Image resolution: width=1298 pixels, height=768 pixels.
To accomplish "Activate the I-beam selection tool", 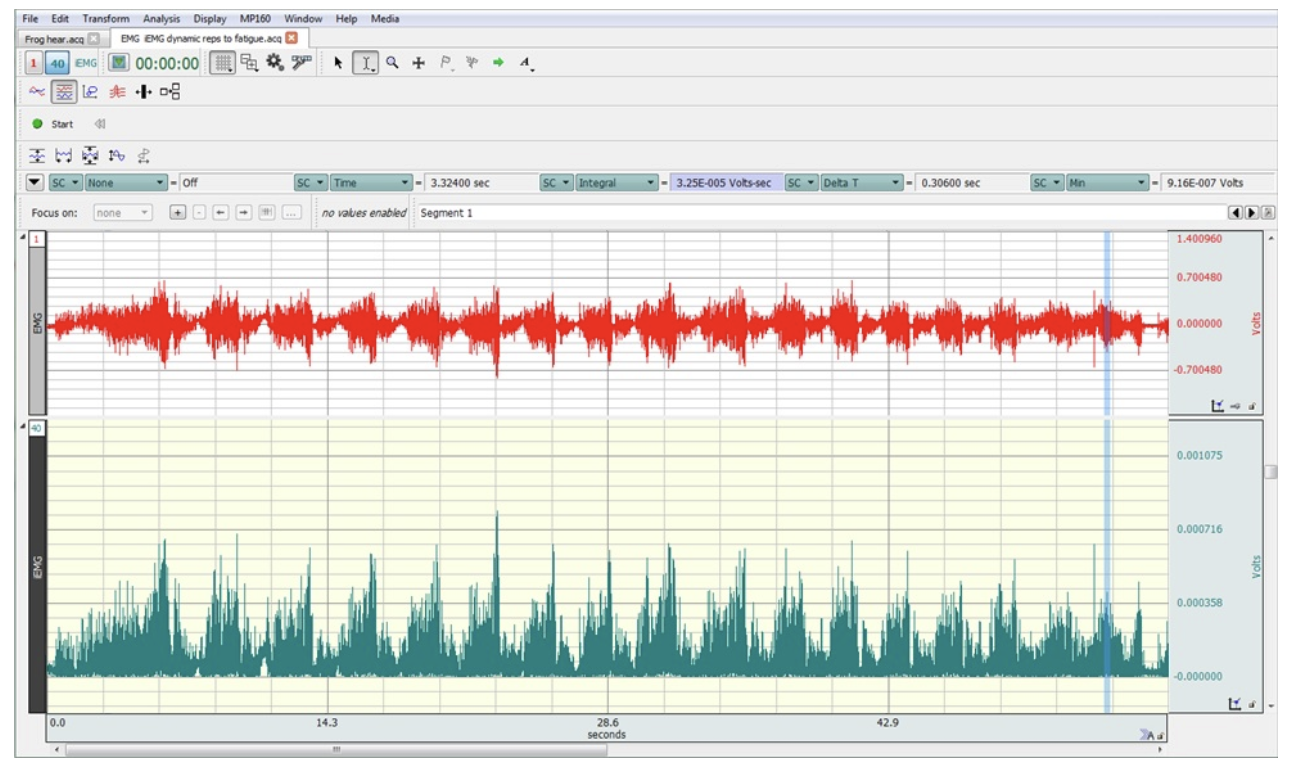I will point(366,63).
